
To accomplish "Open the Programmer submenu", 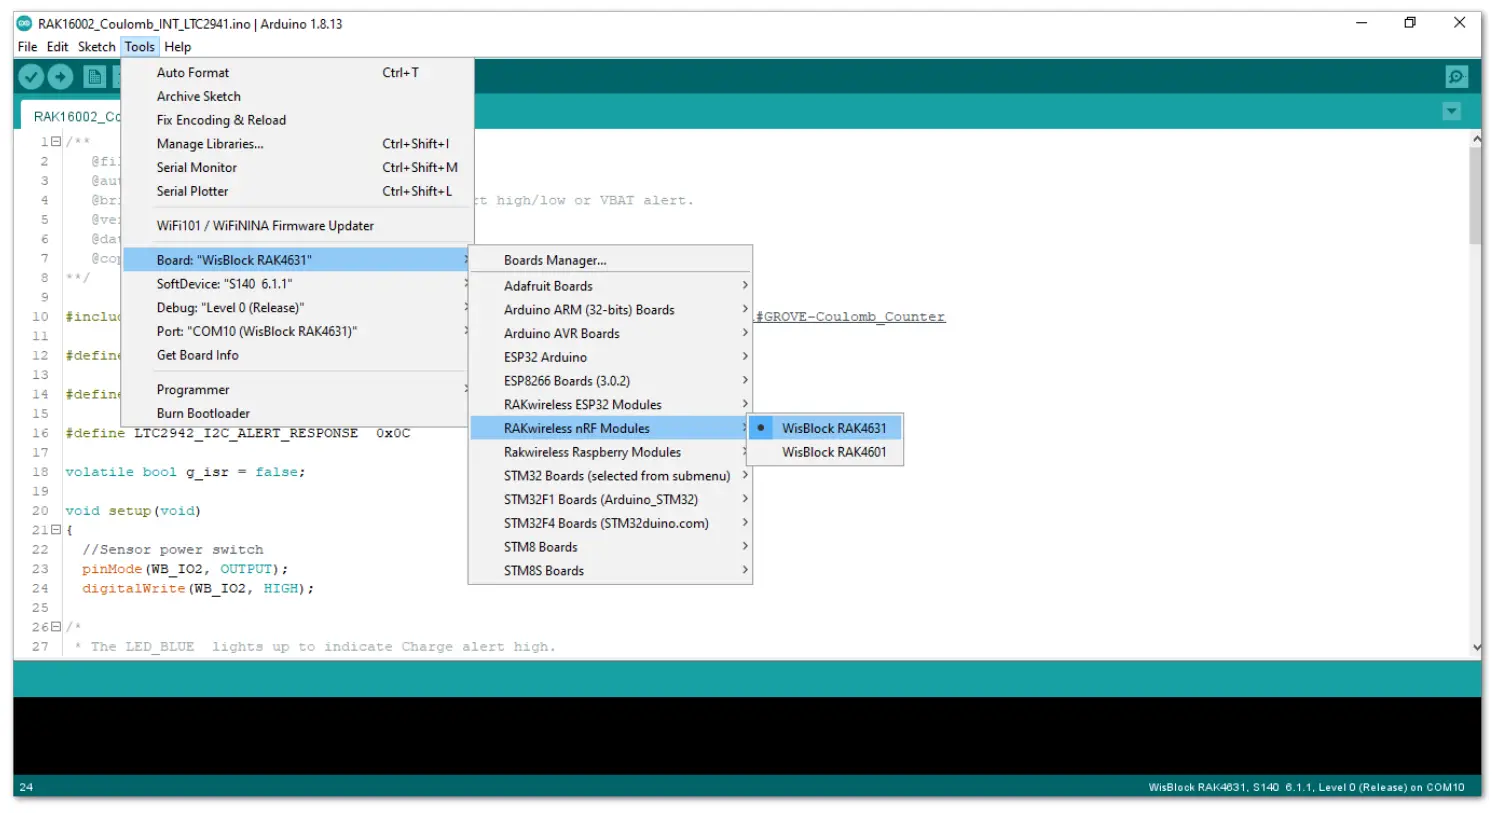I will click(297, 390).
